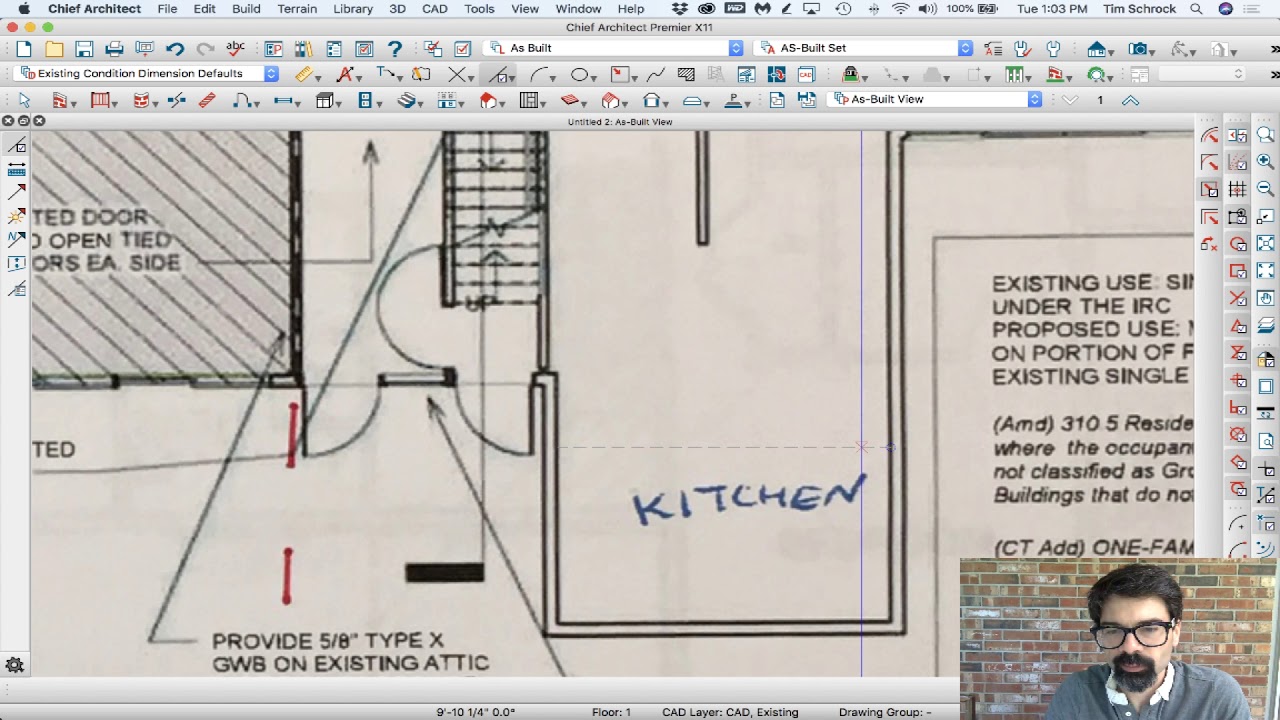The height and width of the screenshot is (720, 1280).
Task: Toggle the red triangle midpoint snap
Action: [x=1238, y=326]
